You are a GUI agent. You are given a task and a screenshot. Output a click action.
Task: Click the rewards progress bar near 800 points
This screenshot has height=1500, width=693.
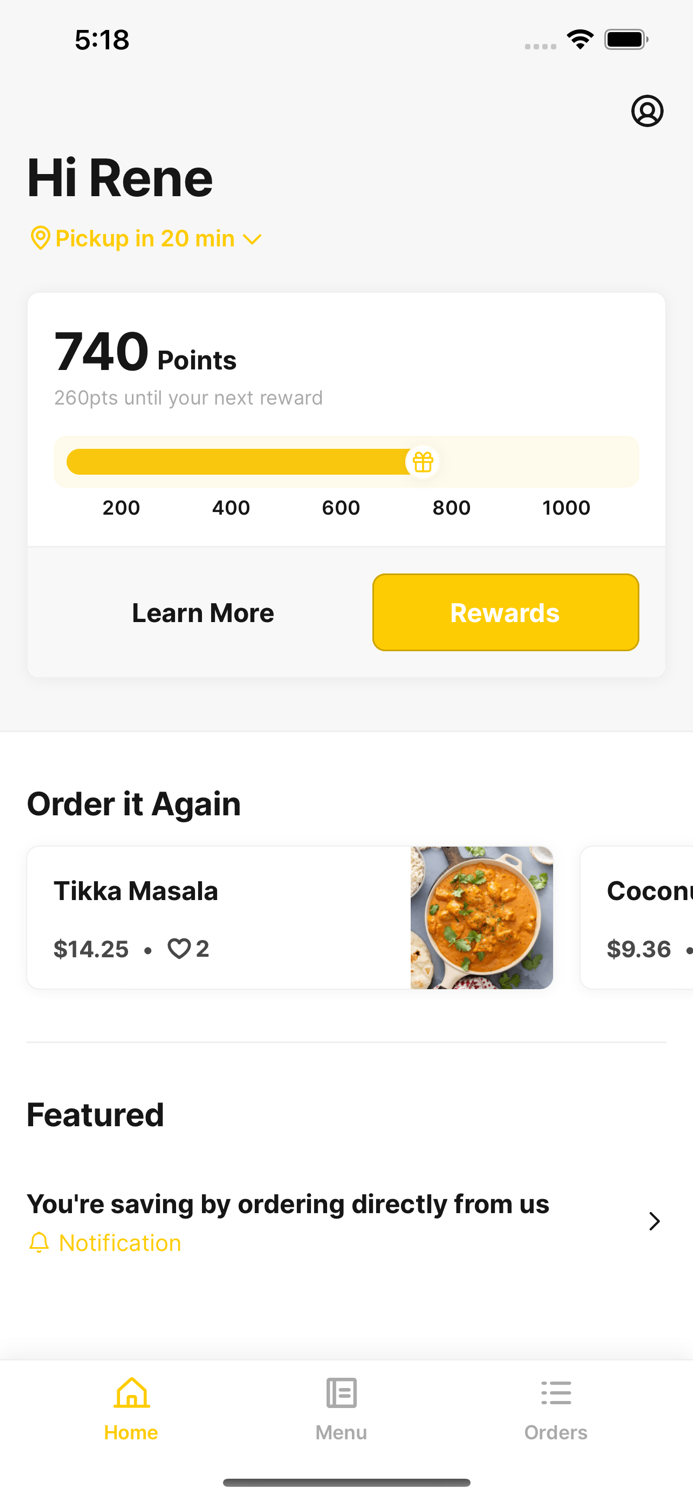[452, 462]
